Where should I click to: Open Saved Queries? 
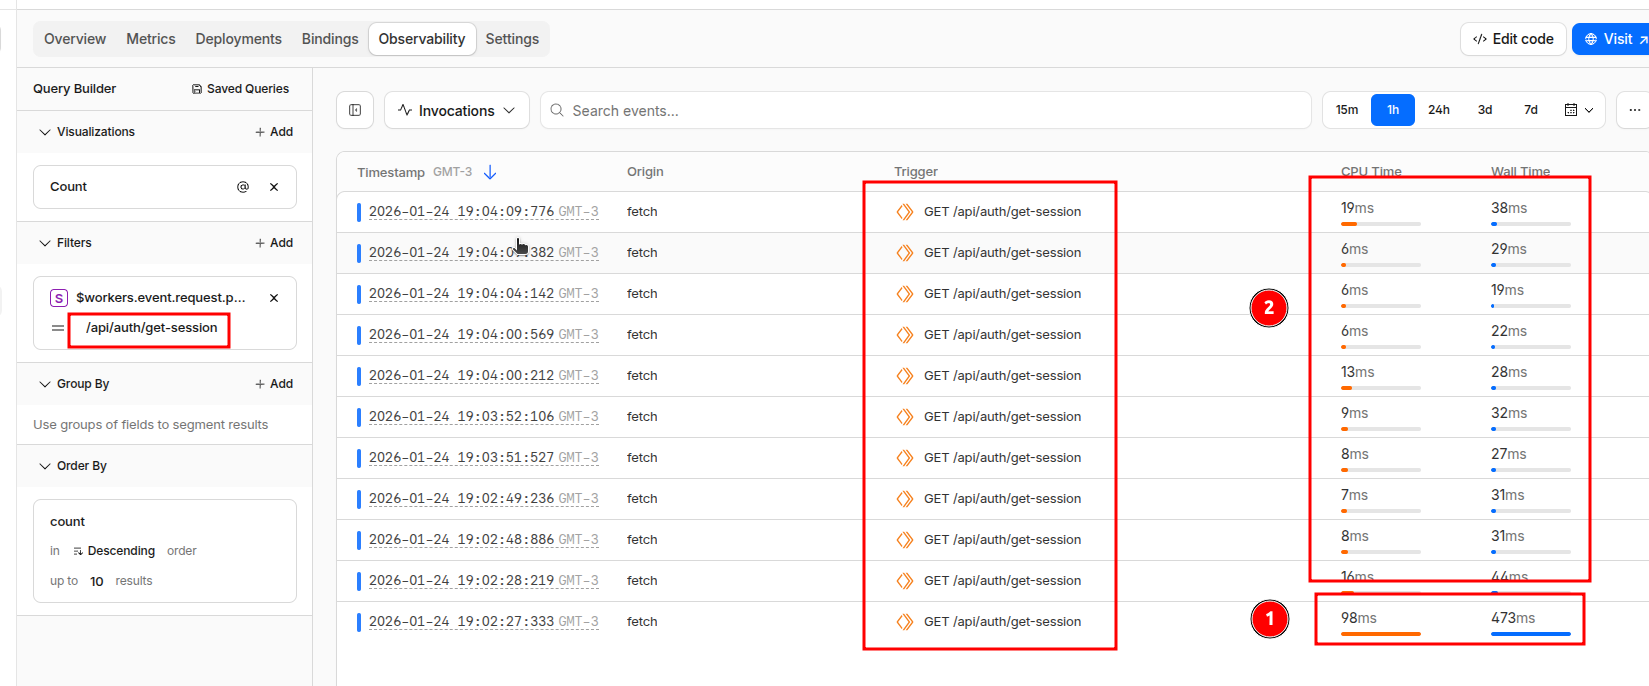[x=240, y=89]
